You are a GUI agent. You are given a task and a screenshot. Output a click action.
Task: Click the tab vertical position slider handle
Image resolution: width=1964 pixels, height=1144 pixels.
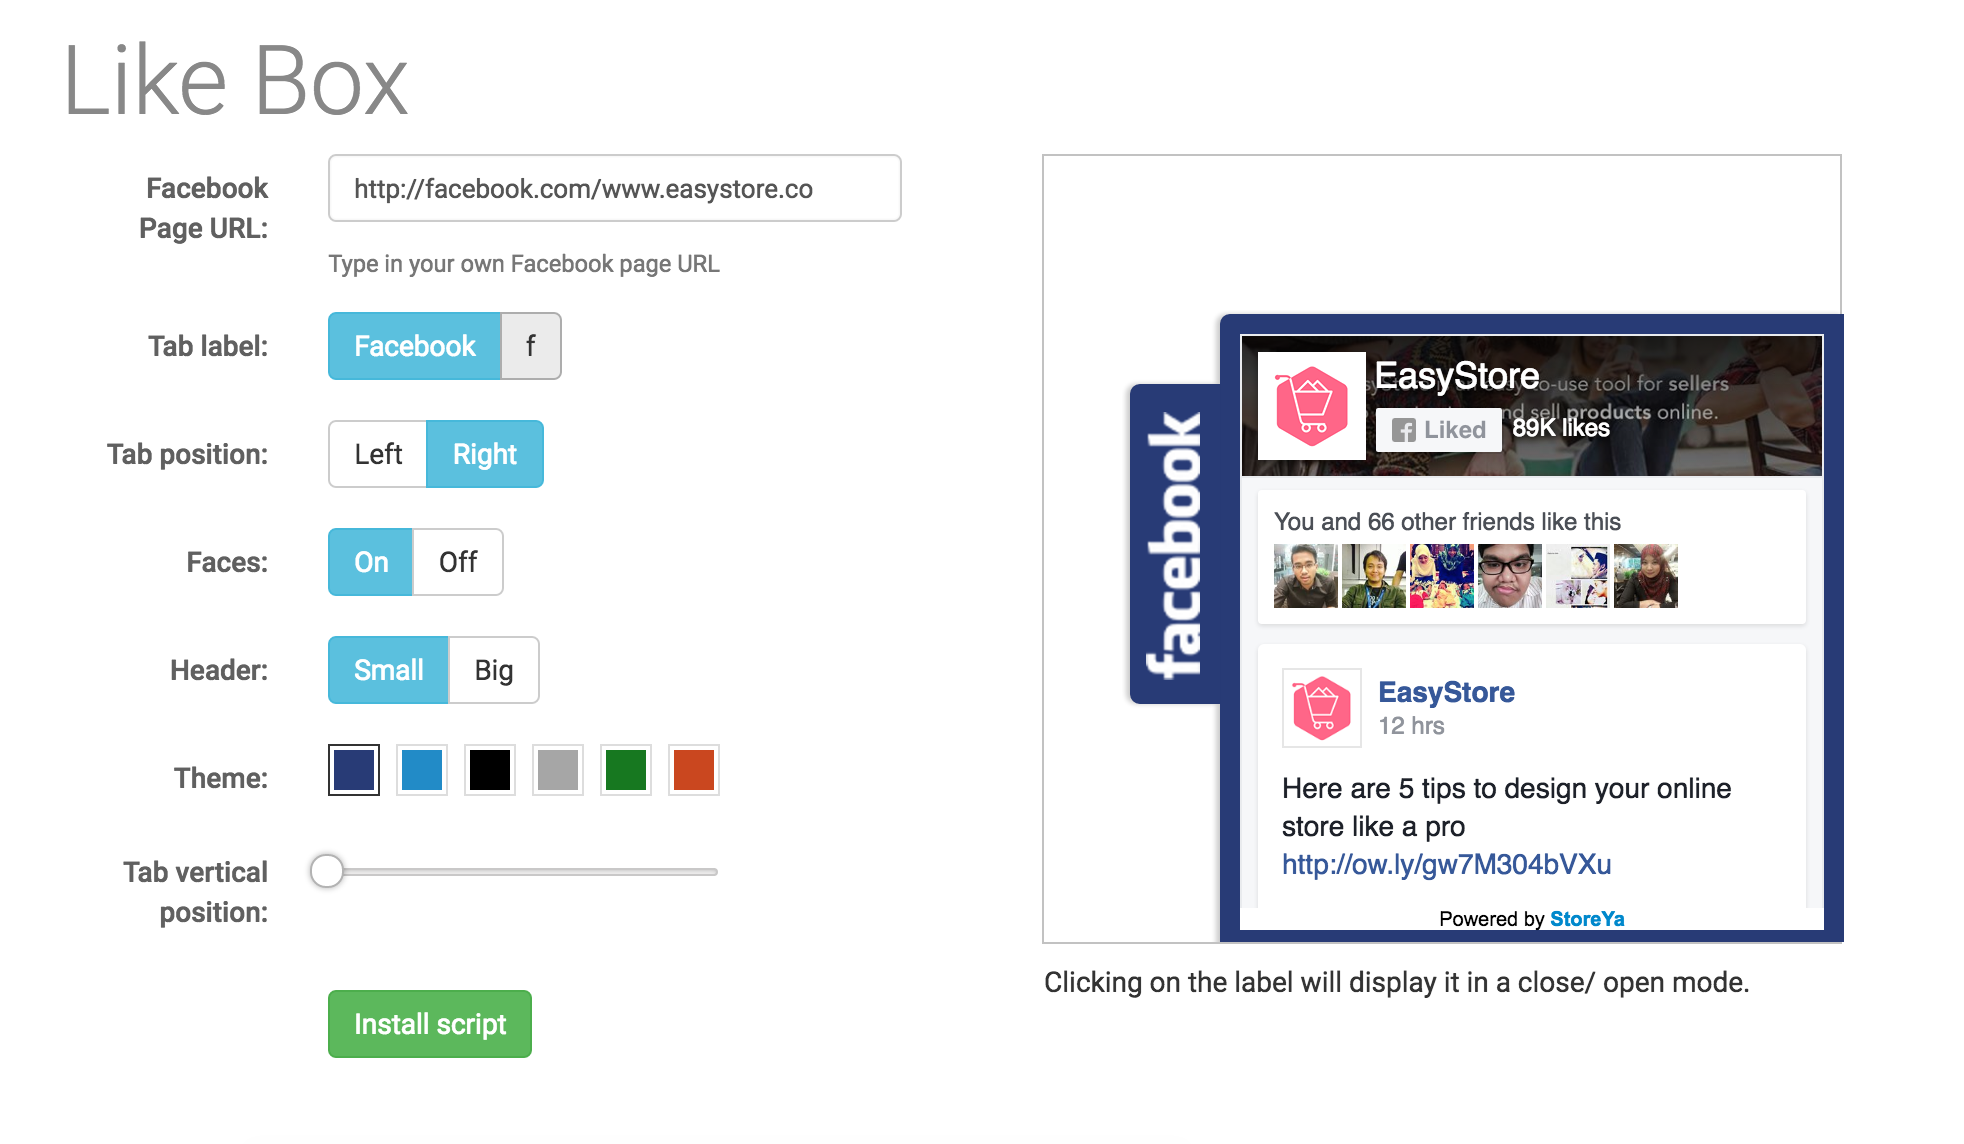(x=326, y=871)
